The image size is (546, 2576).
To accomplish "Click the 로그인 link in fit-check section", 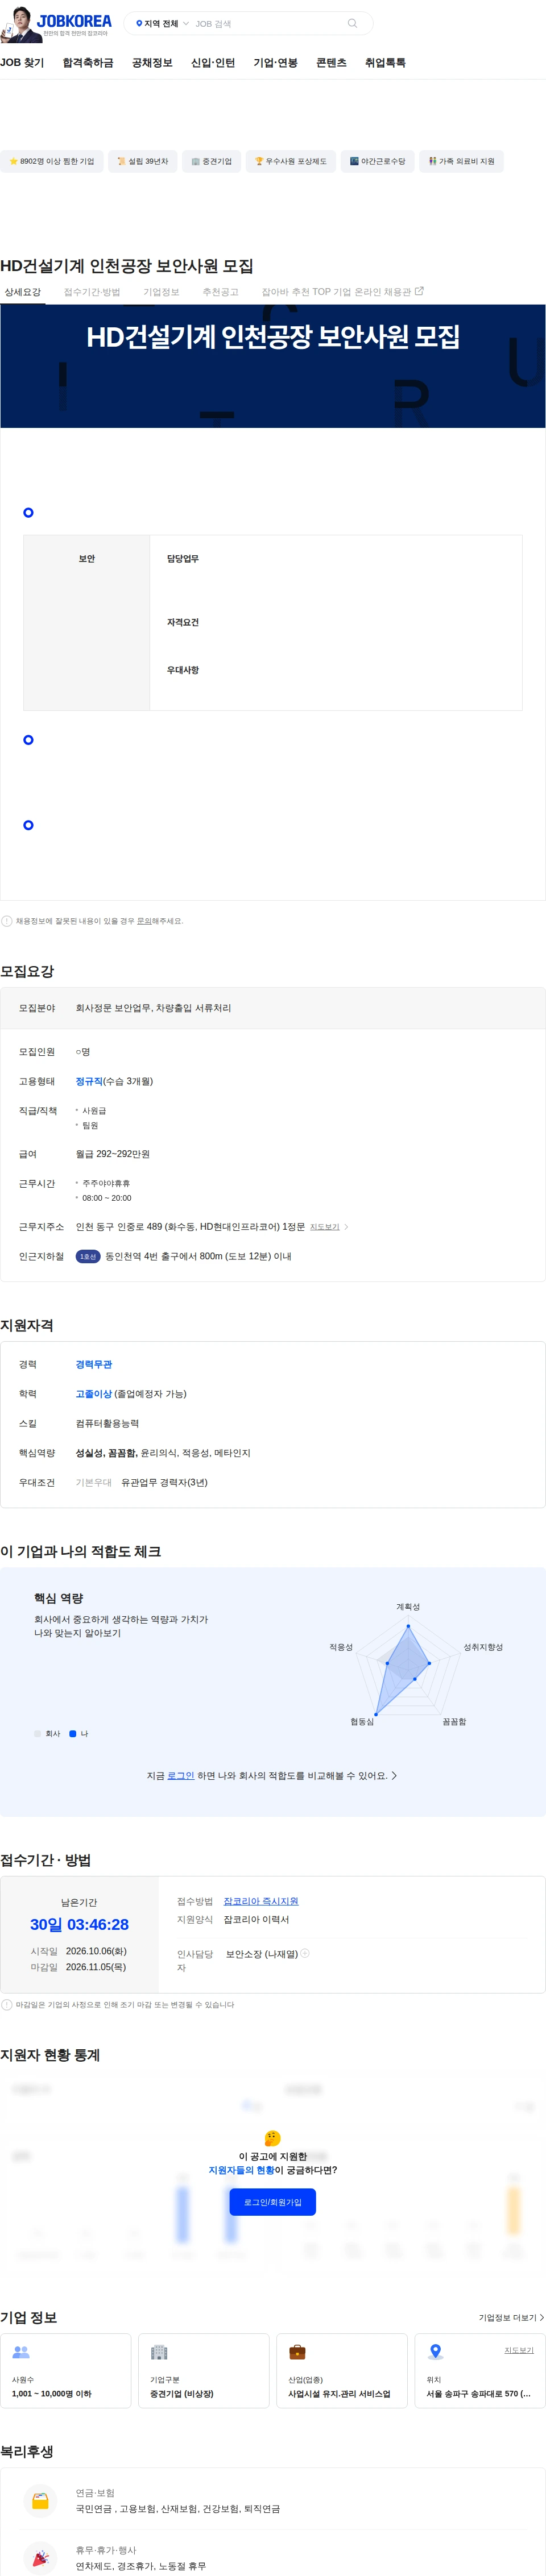I will [181, 1775].
